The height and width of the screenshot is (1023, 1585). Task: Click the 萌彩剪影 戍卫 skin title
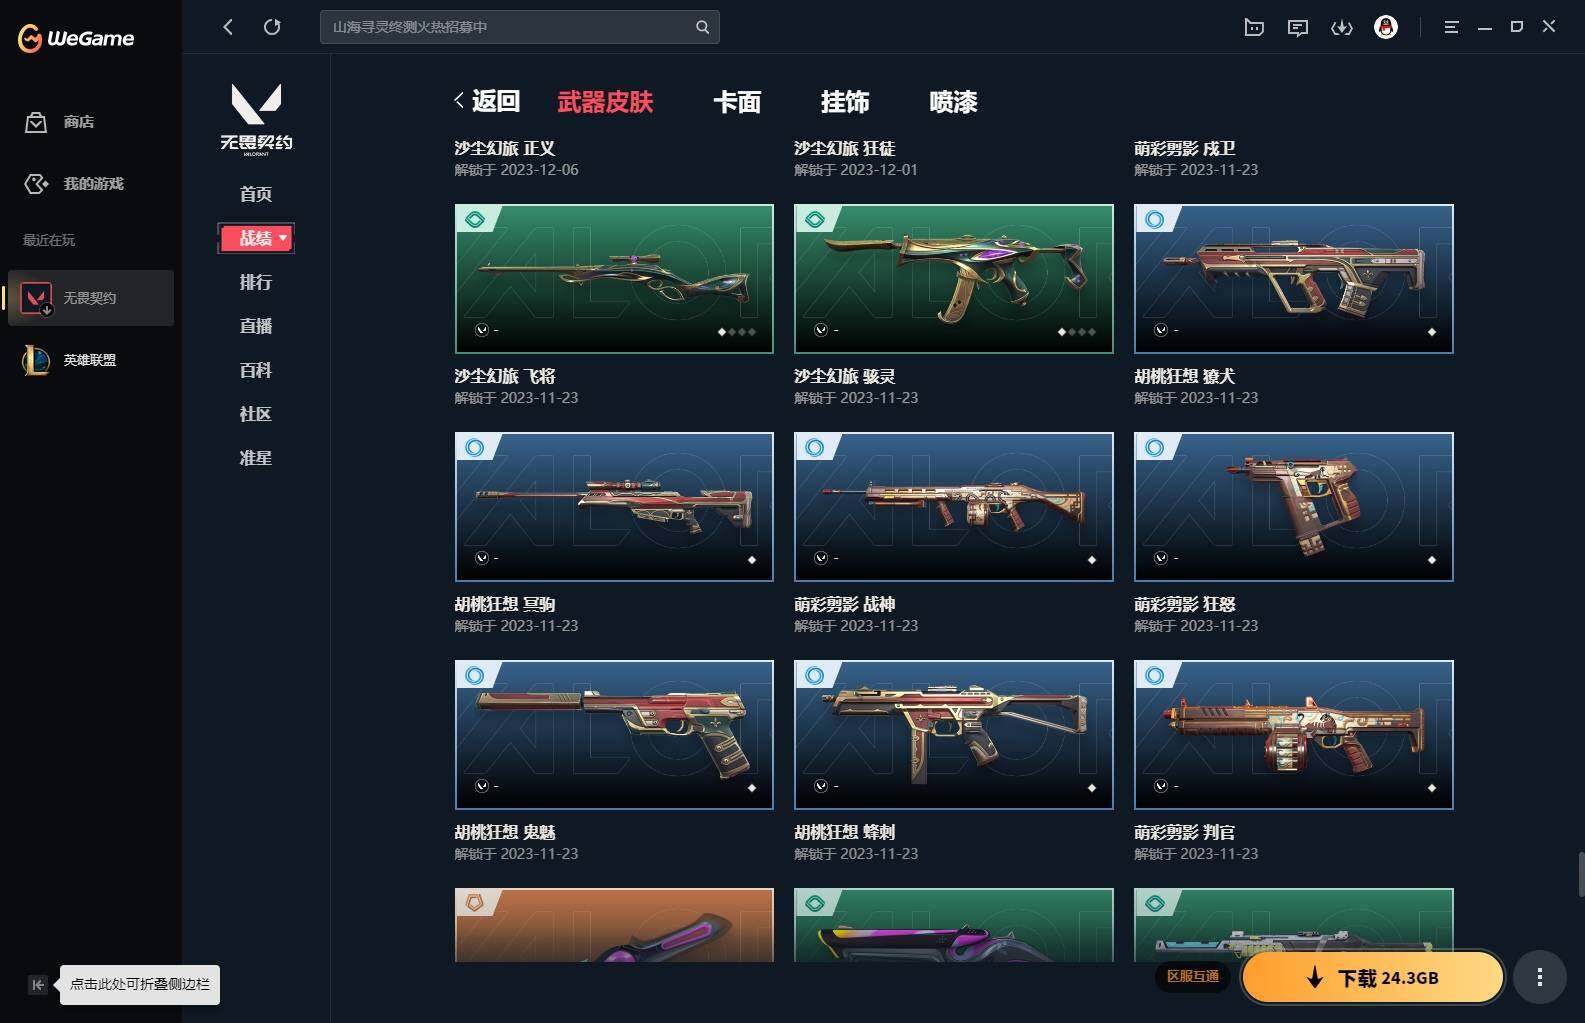[1184, 148]
